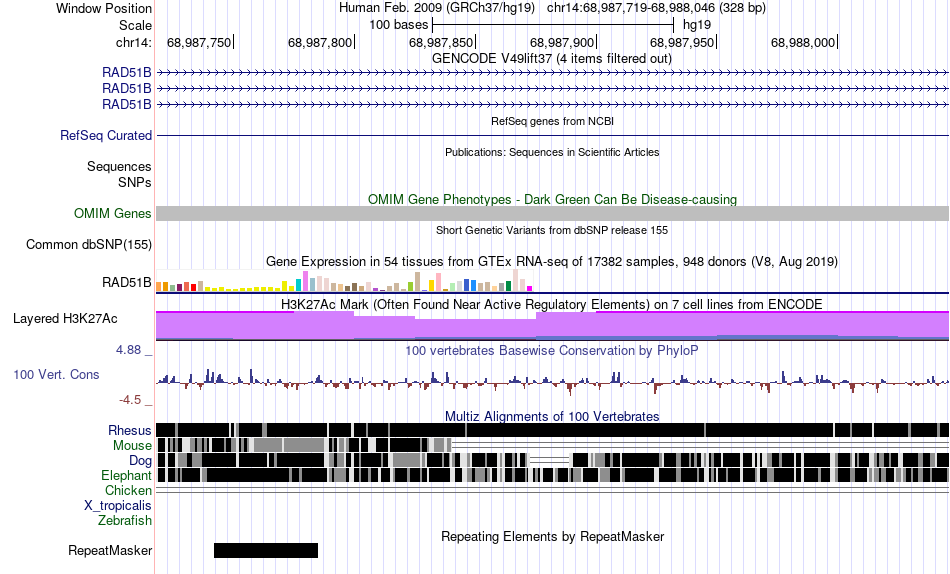Screen dimensions: 950x574
Task: Click the Common dbSNP(155) track label
Action: (89, 244)
